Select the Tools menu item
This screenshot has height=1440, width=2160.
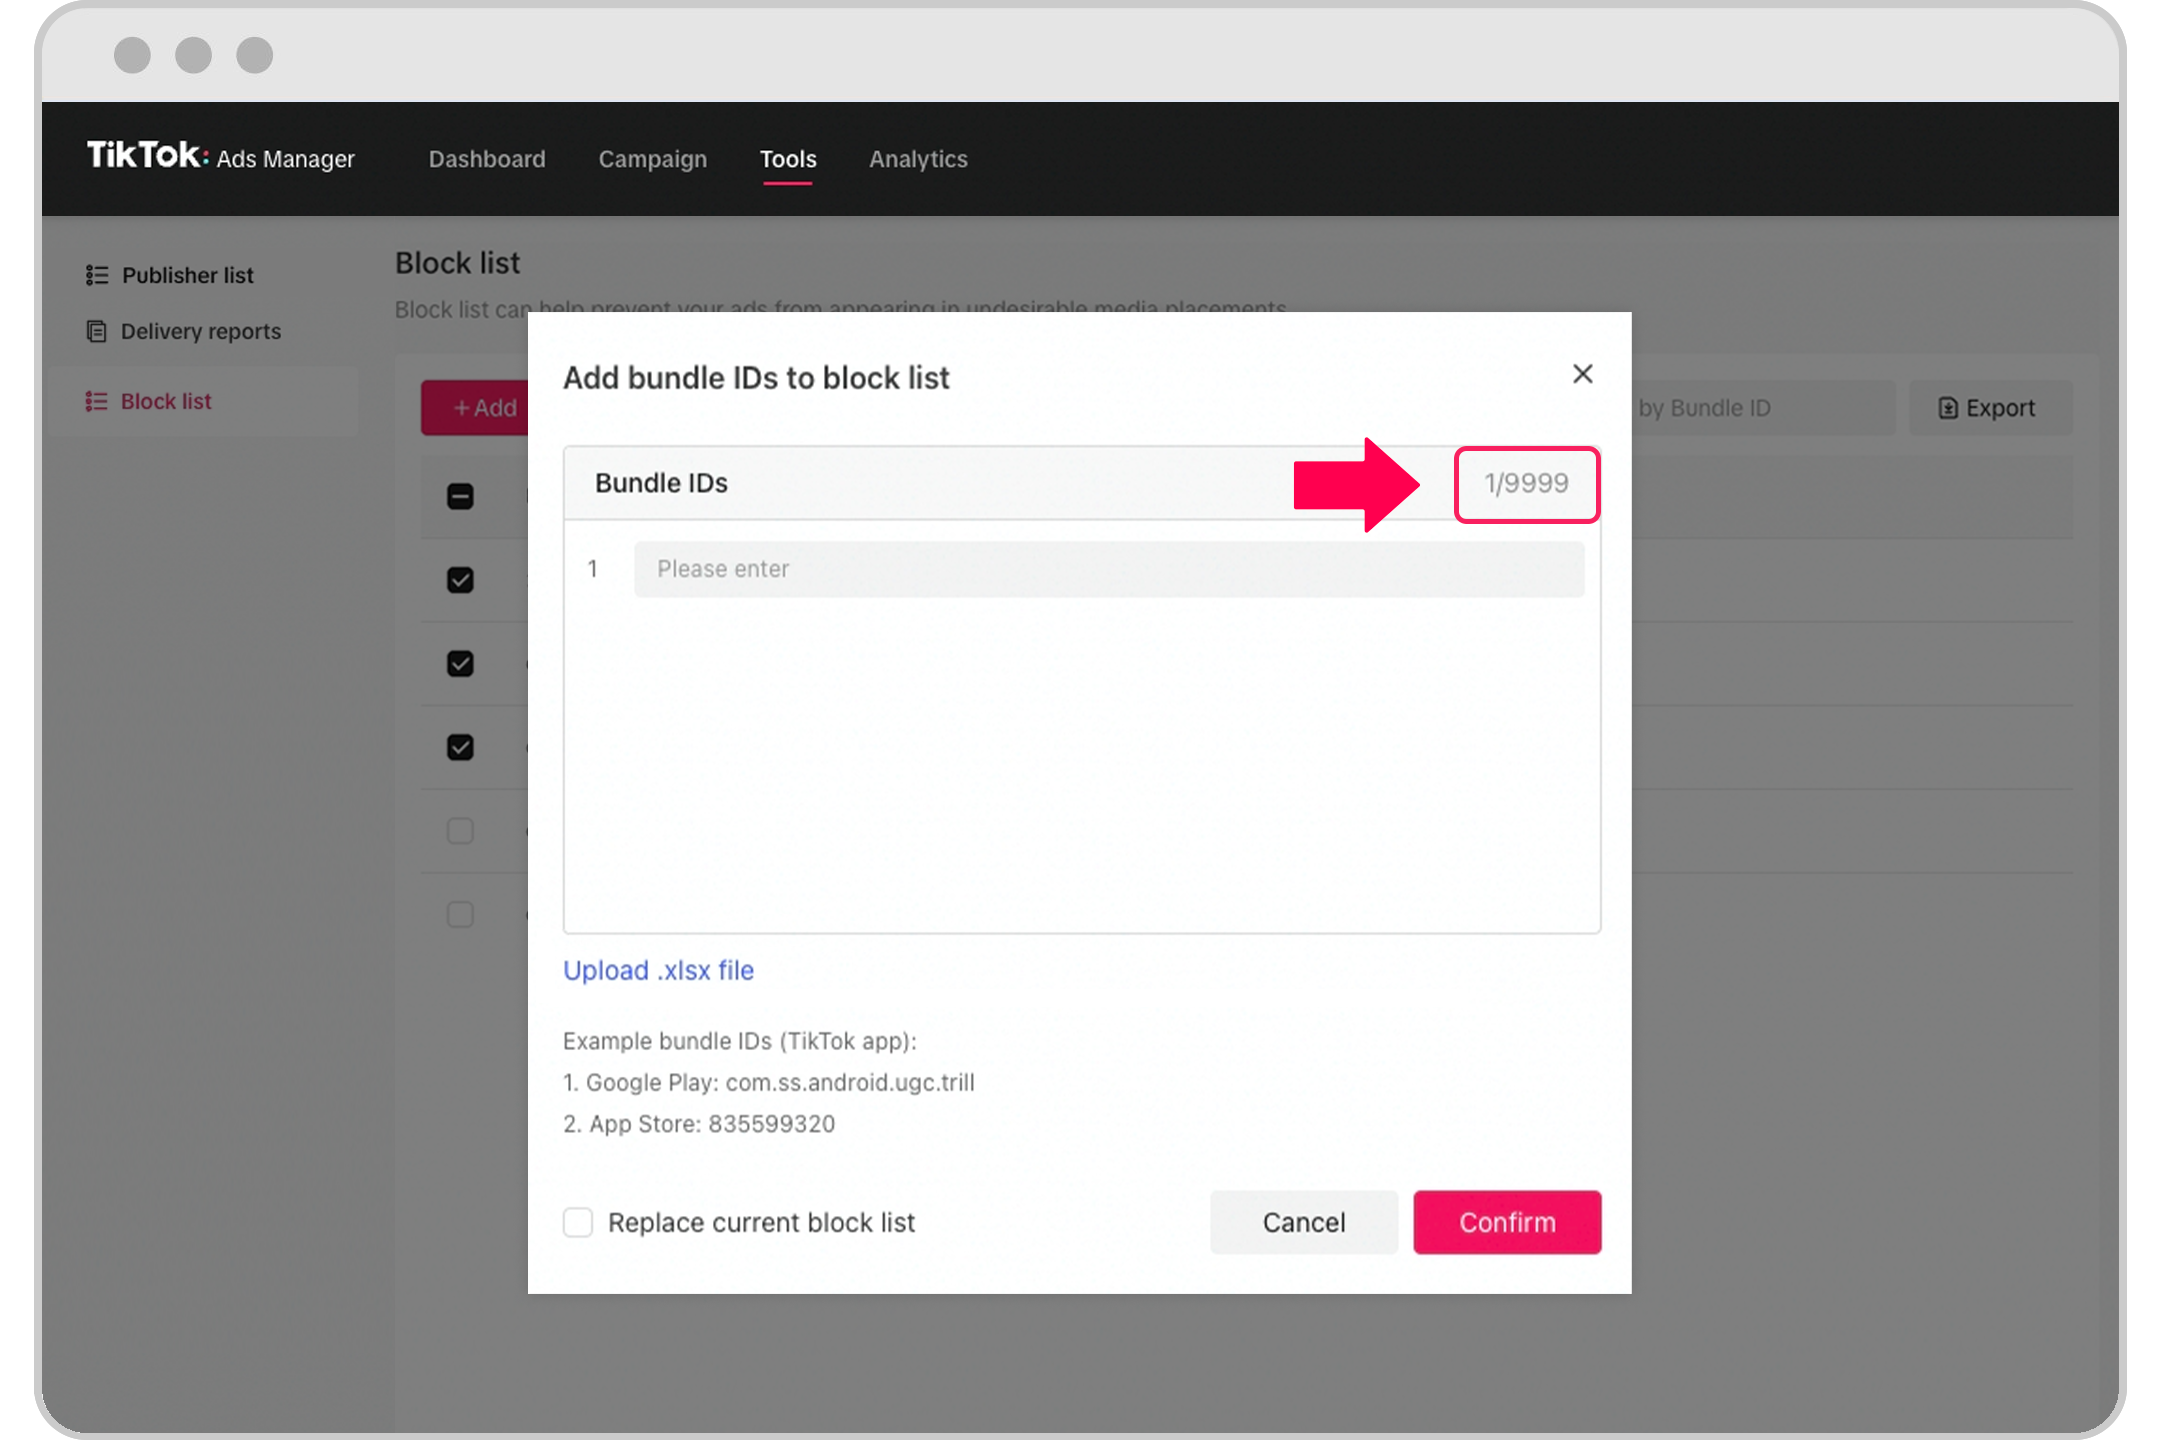click(788, 158)
